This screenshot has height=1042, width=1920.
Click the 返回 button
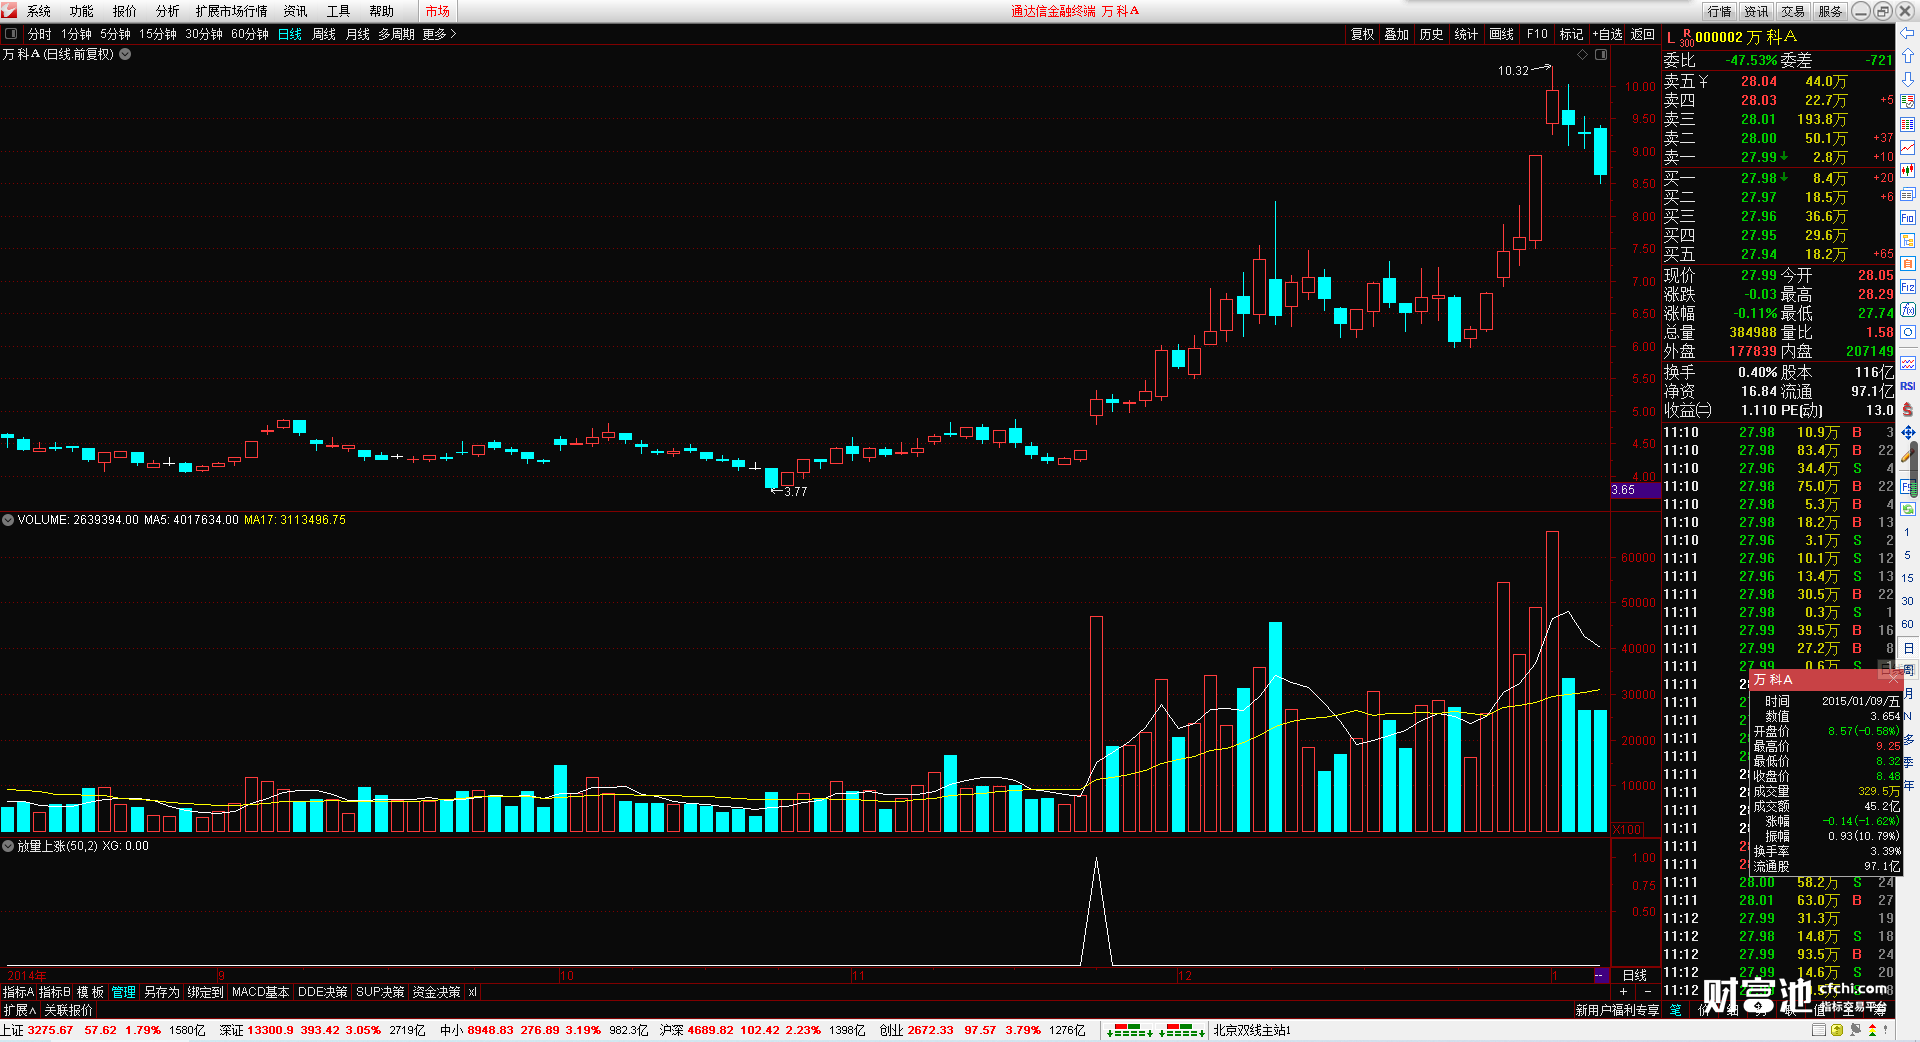1643,34
